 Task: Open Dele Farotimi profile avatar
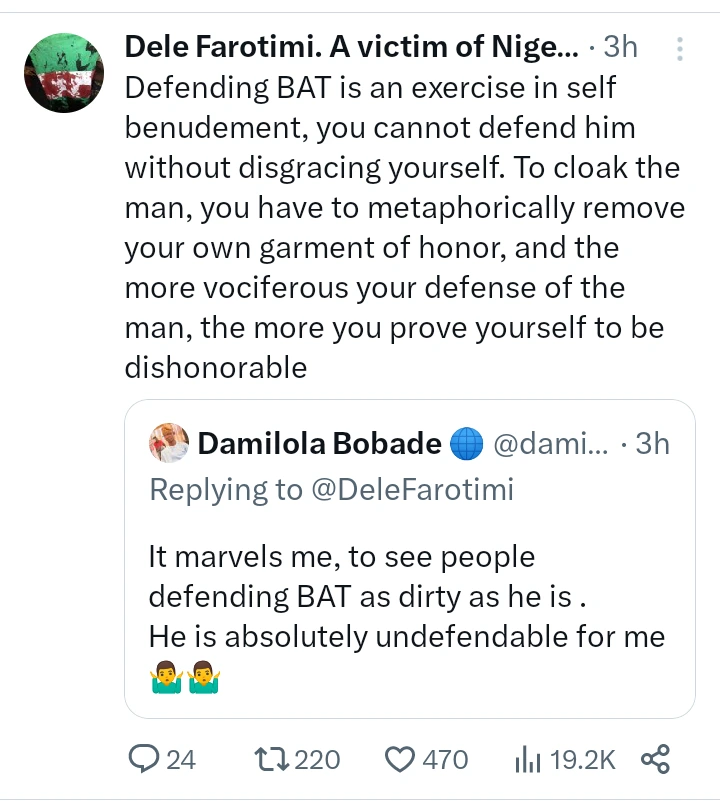[64, 73]
